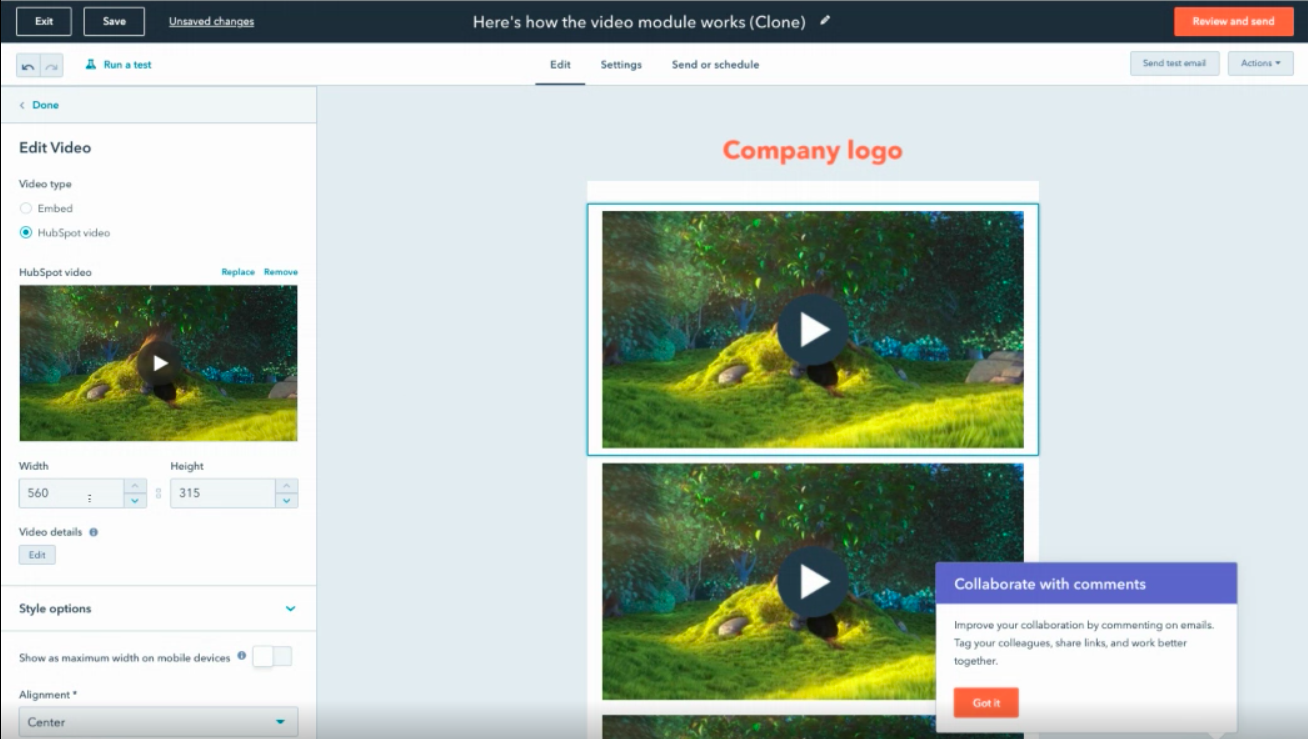Click the redo arrow icon

[x=52, y=65]
